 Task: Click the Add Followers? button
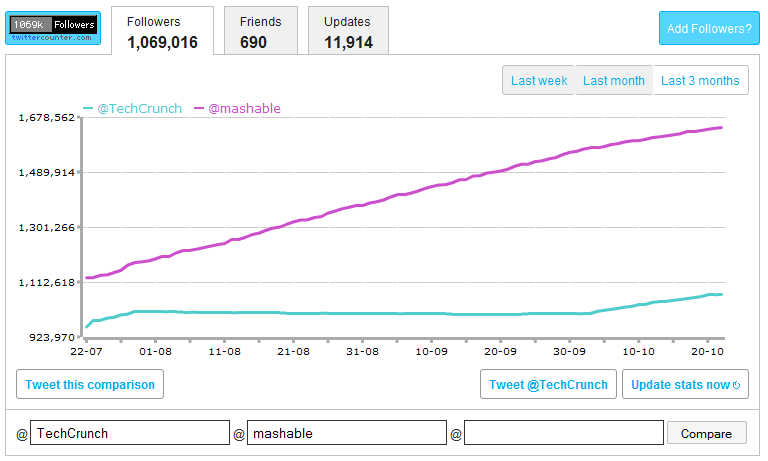tap(709, 28)
